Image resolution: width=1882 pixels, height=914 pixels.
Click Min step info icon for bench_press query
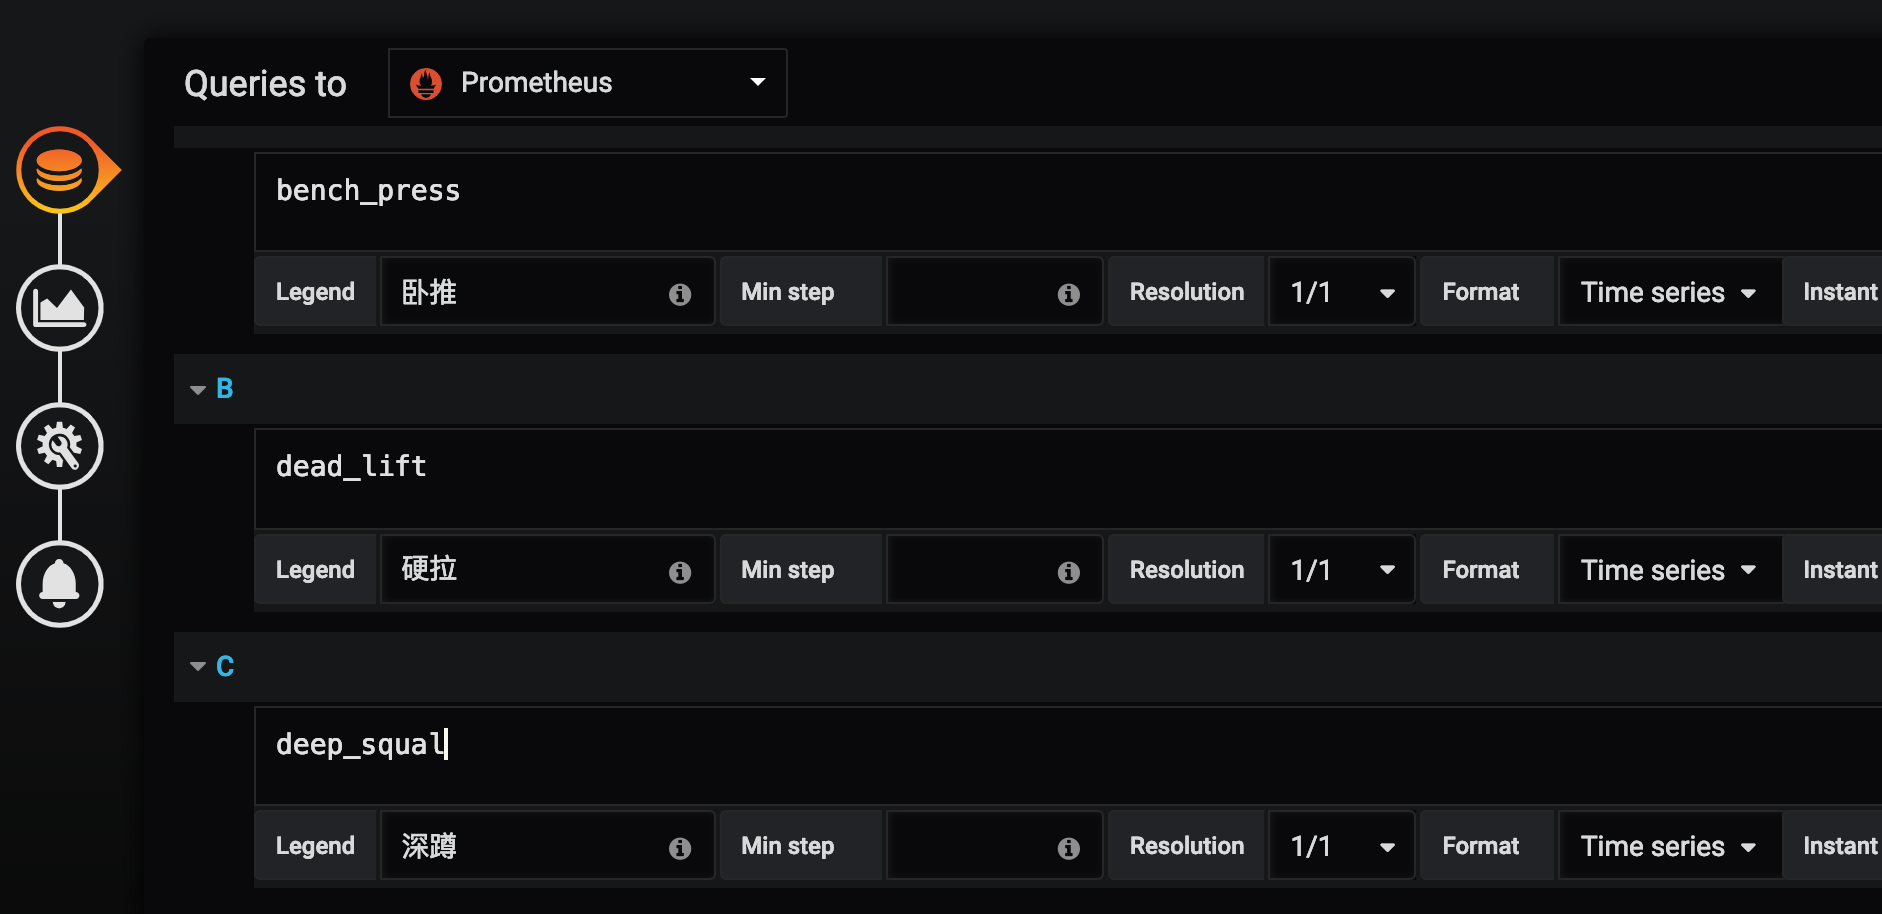coord(1068,294)
